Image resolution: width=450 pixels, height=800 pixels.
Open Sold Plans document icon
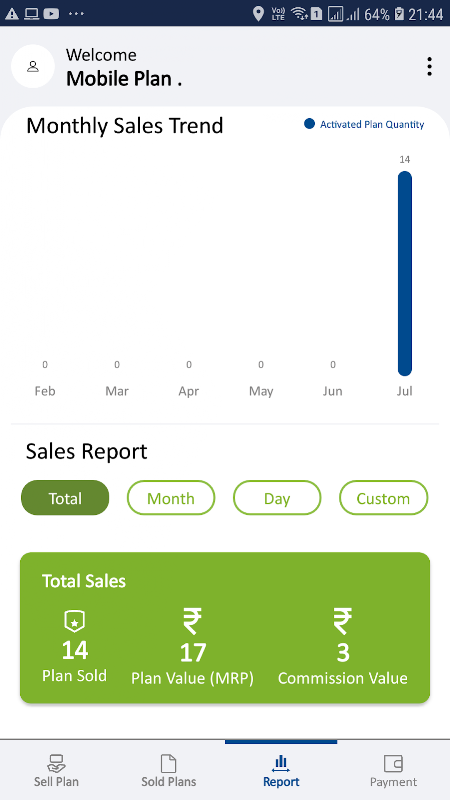point(168,764)
